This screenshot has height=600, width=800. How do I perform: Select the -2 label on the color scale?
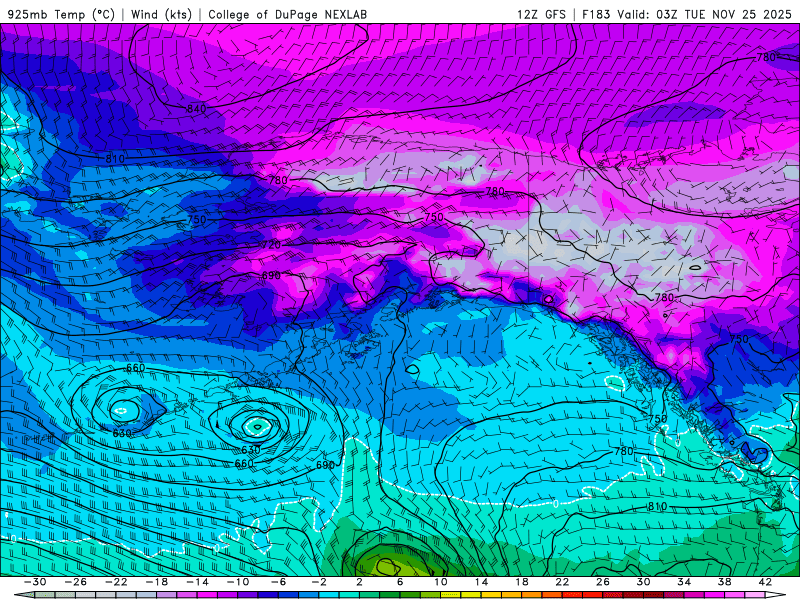click(x=319, y=582)
